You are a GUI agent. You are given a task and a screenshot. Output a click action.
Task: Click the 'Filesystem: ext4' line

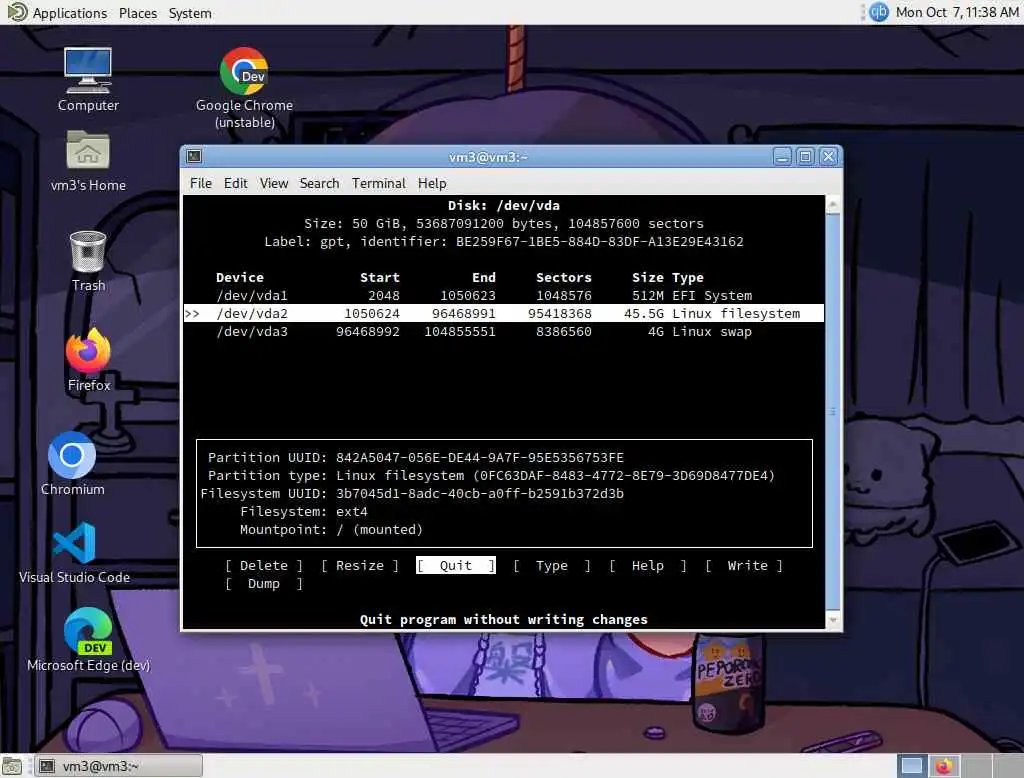[304, 511]
